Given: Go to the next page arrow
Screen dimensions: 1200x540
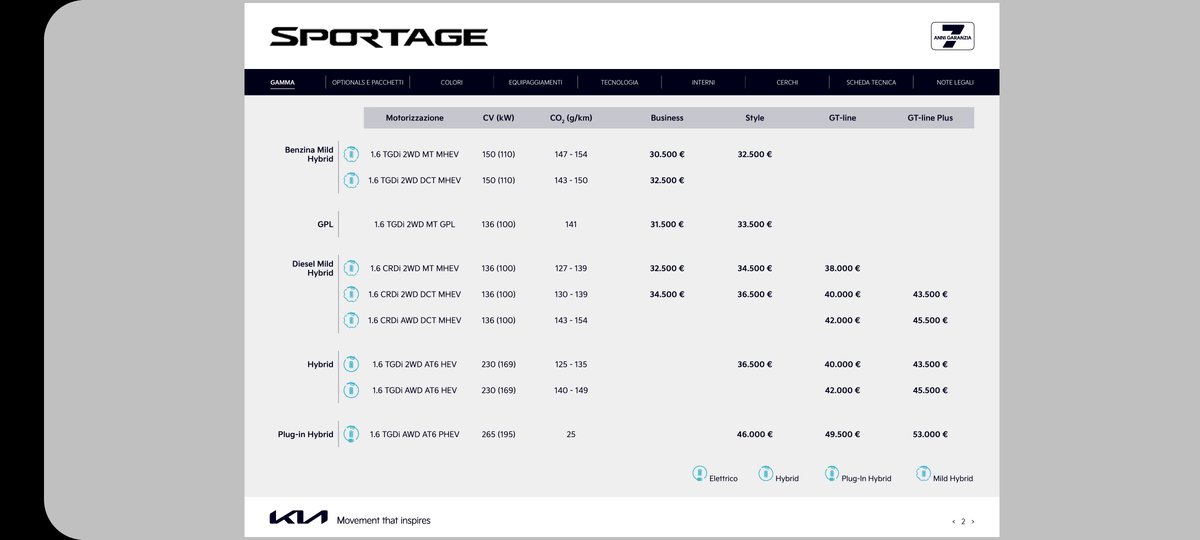Looking at the screenshot, I should click(972, 521).
